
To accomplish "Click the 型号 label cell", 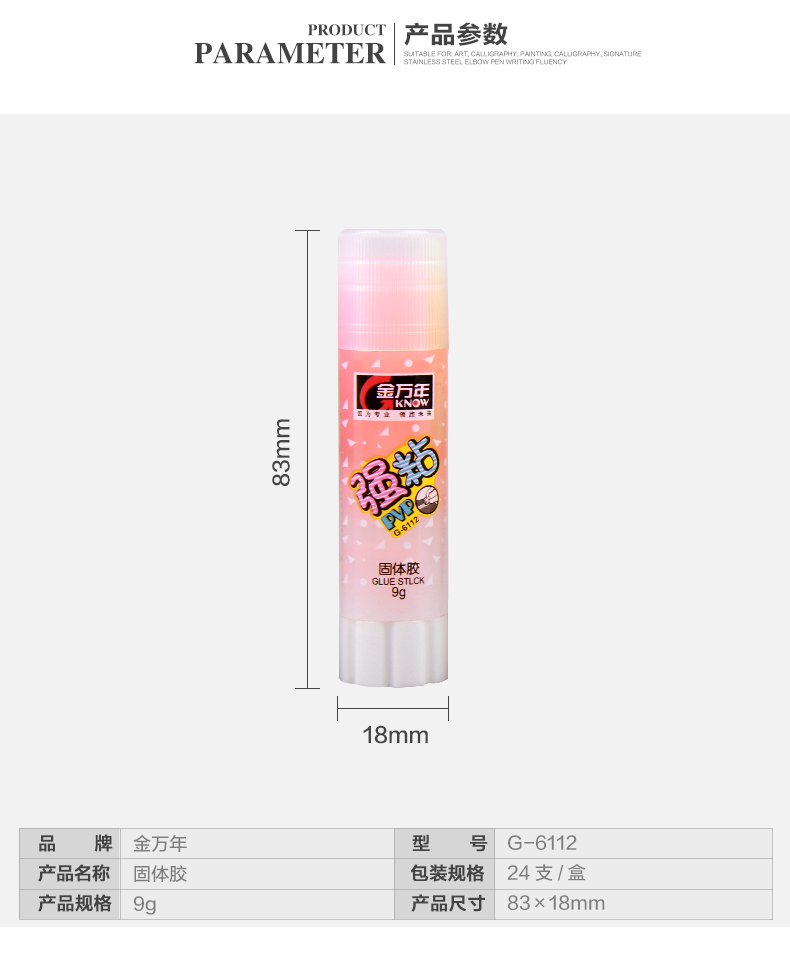I will point(445,844).
